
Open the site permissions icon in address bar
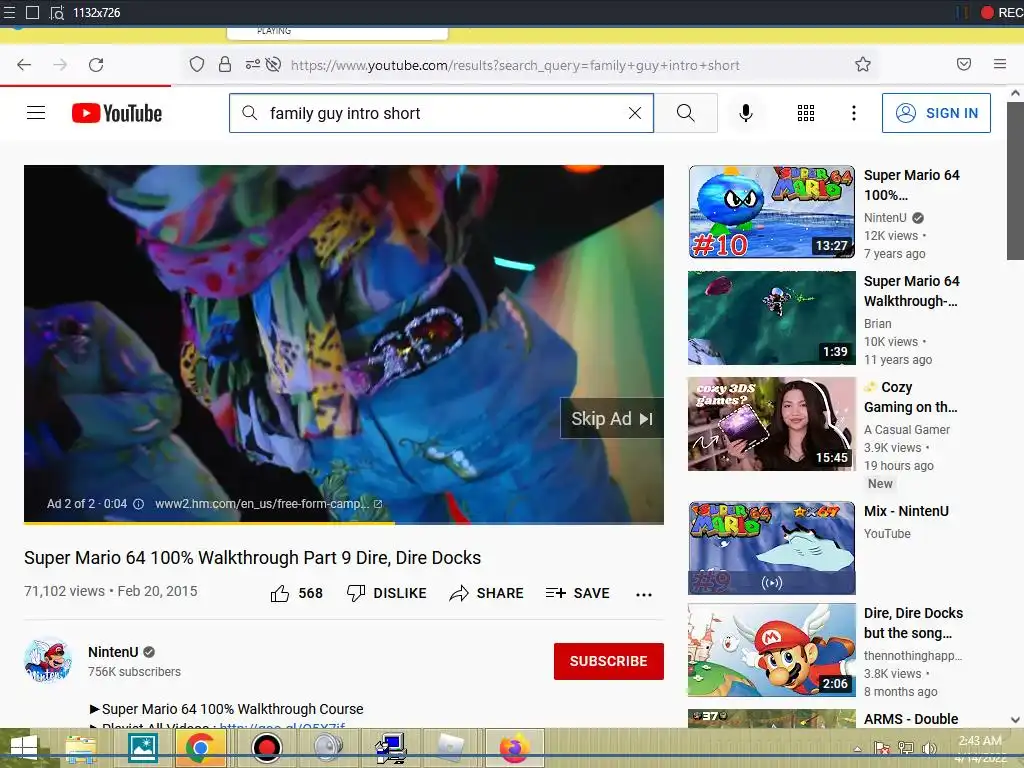252,64
